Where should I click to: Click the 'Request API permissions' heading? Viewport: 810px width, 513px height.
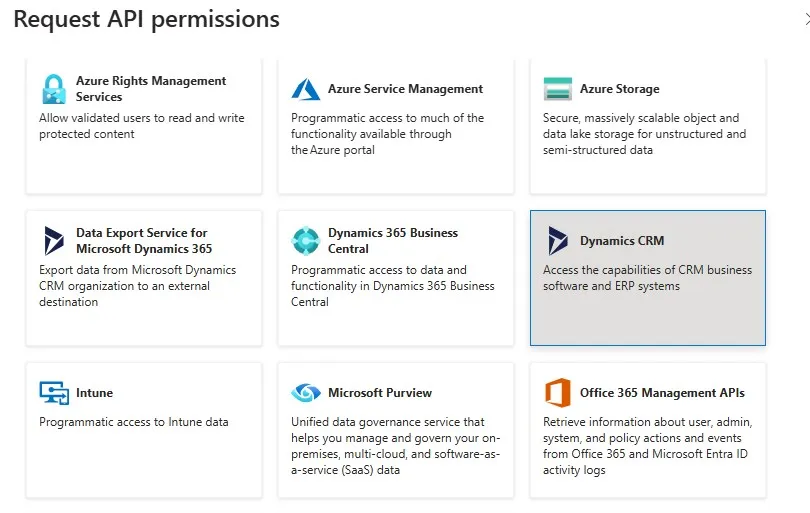[x=147, y=20]
